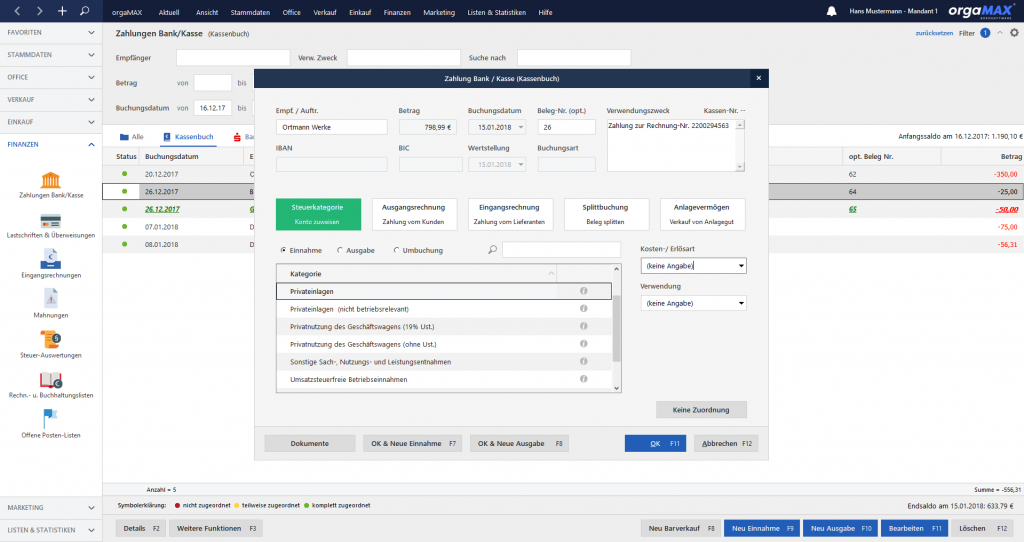This screenshot has height=542, width=1024.
Task: Open the notification bell
Action: pyautogui.click(x=831, y=12)
